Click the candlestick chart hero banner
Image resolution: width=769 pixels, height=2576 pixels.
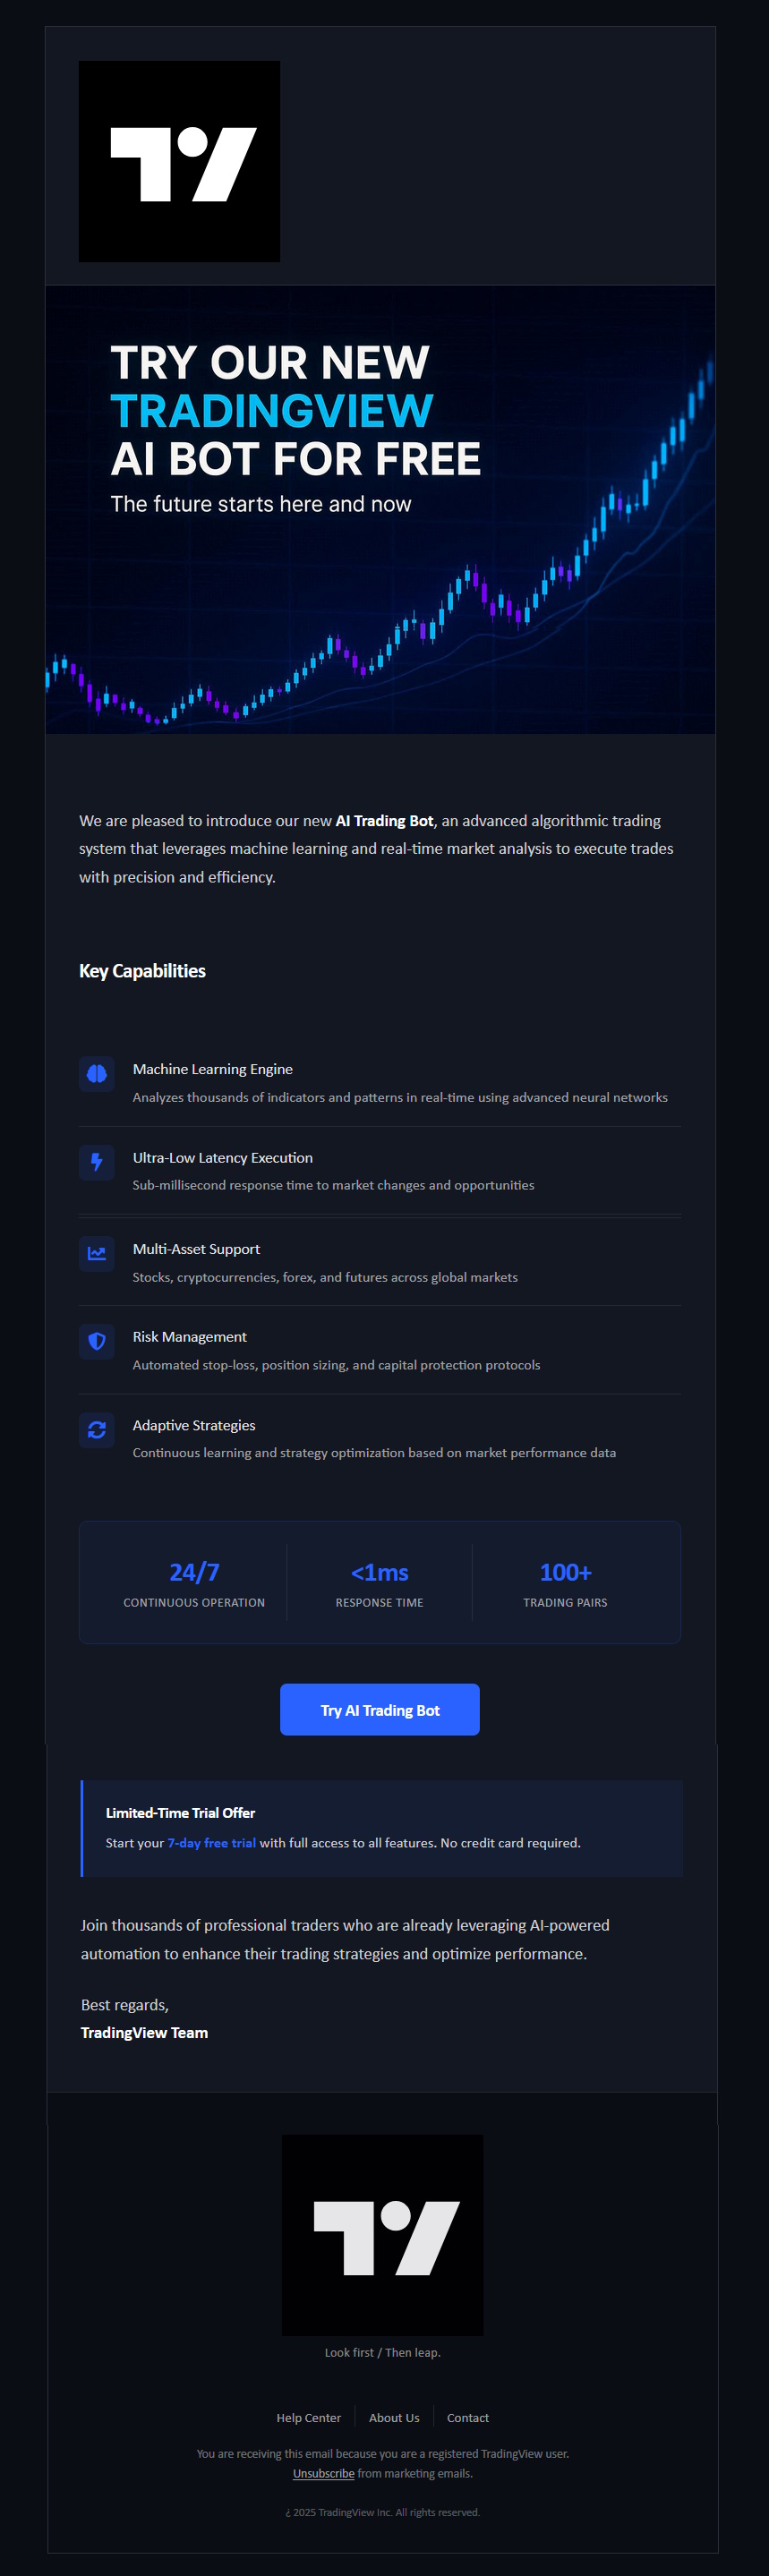point(380,600)
